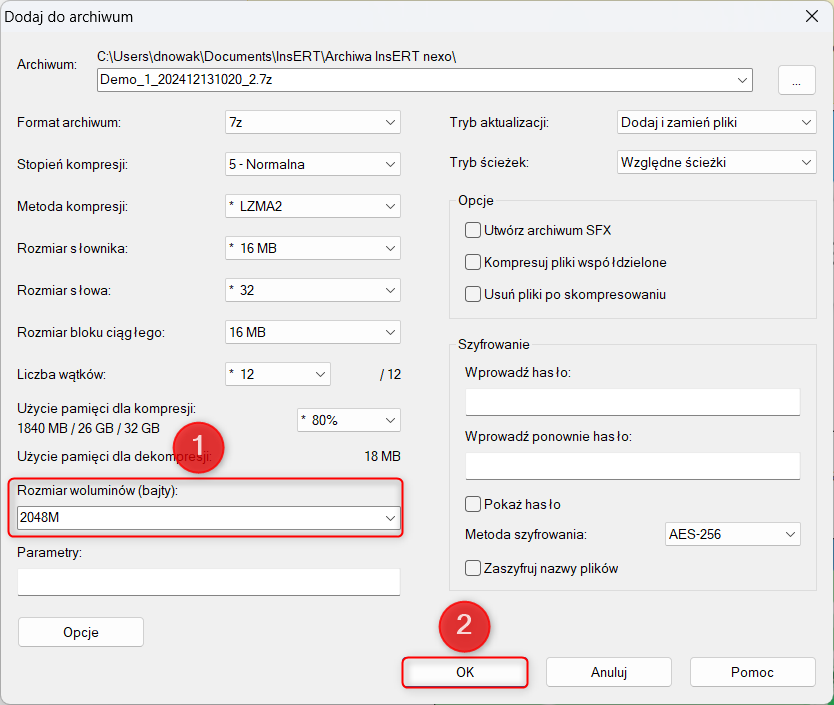This screenshot has width=834, height=705.
Task: Open the Metoda szyfrowania AES-256 dropdown
Action: click(732, 534)
